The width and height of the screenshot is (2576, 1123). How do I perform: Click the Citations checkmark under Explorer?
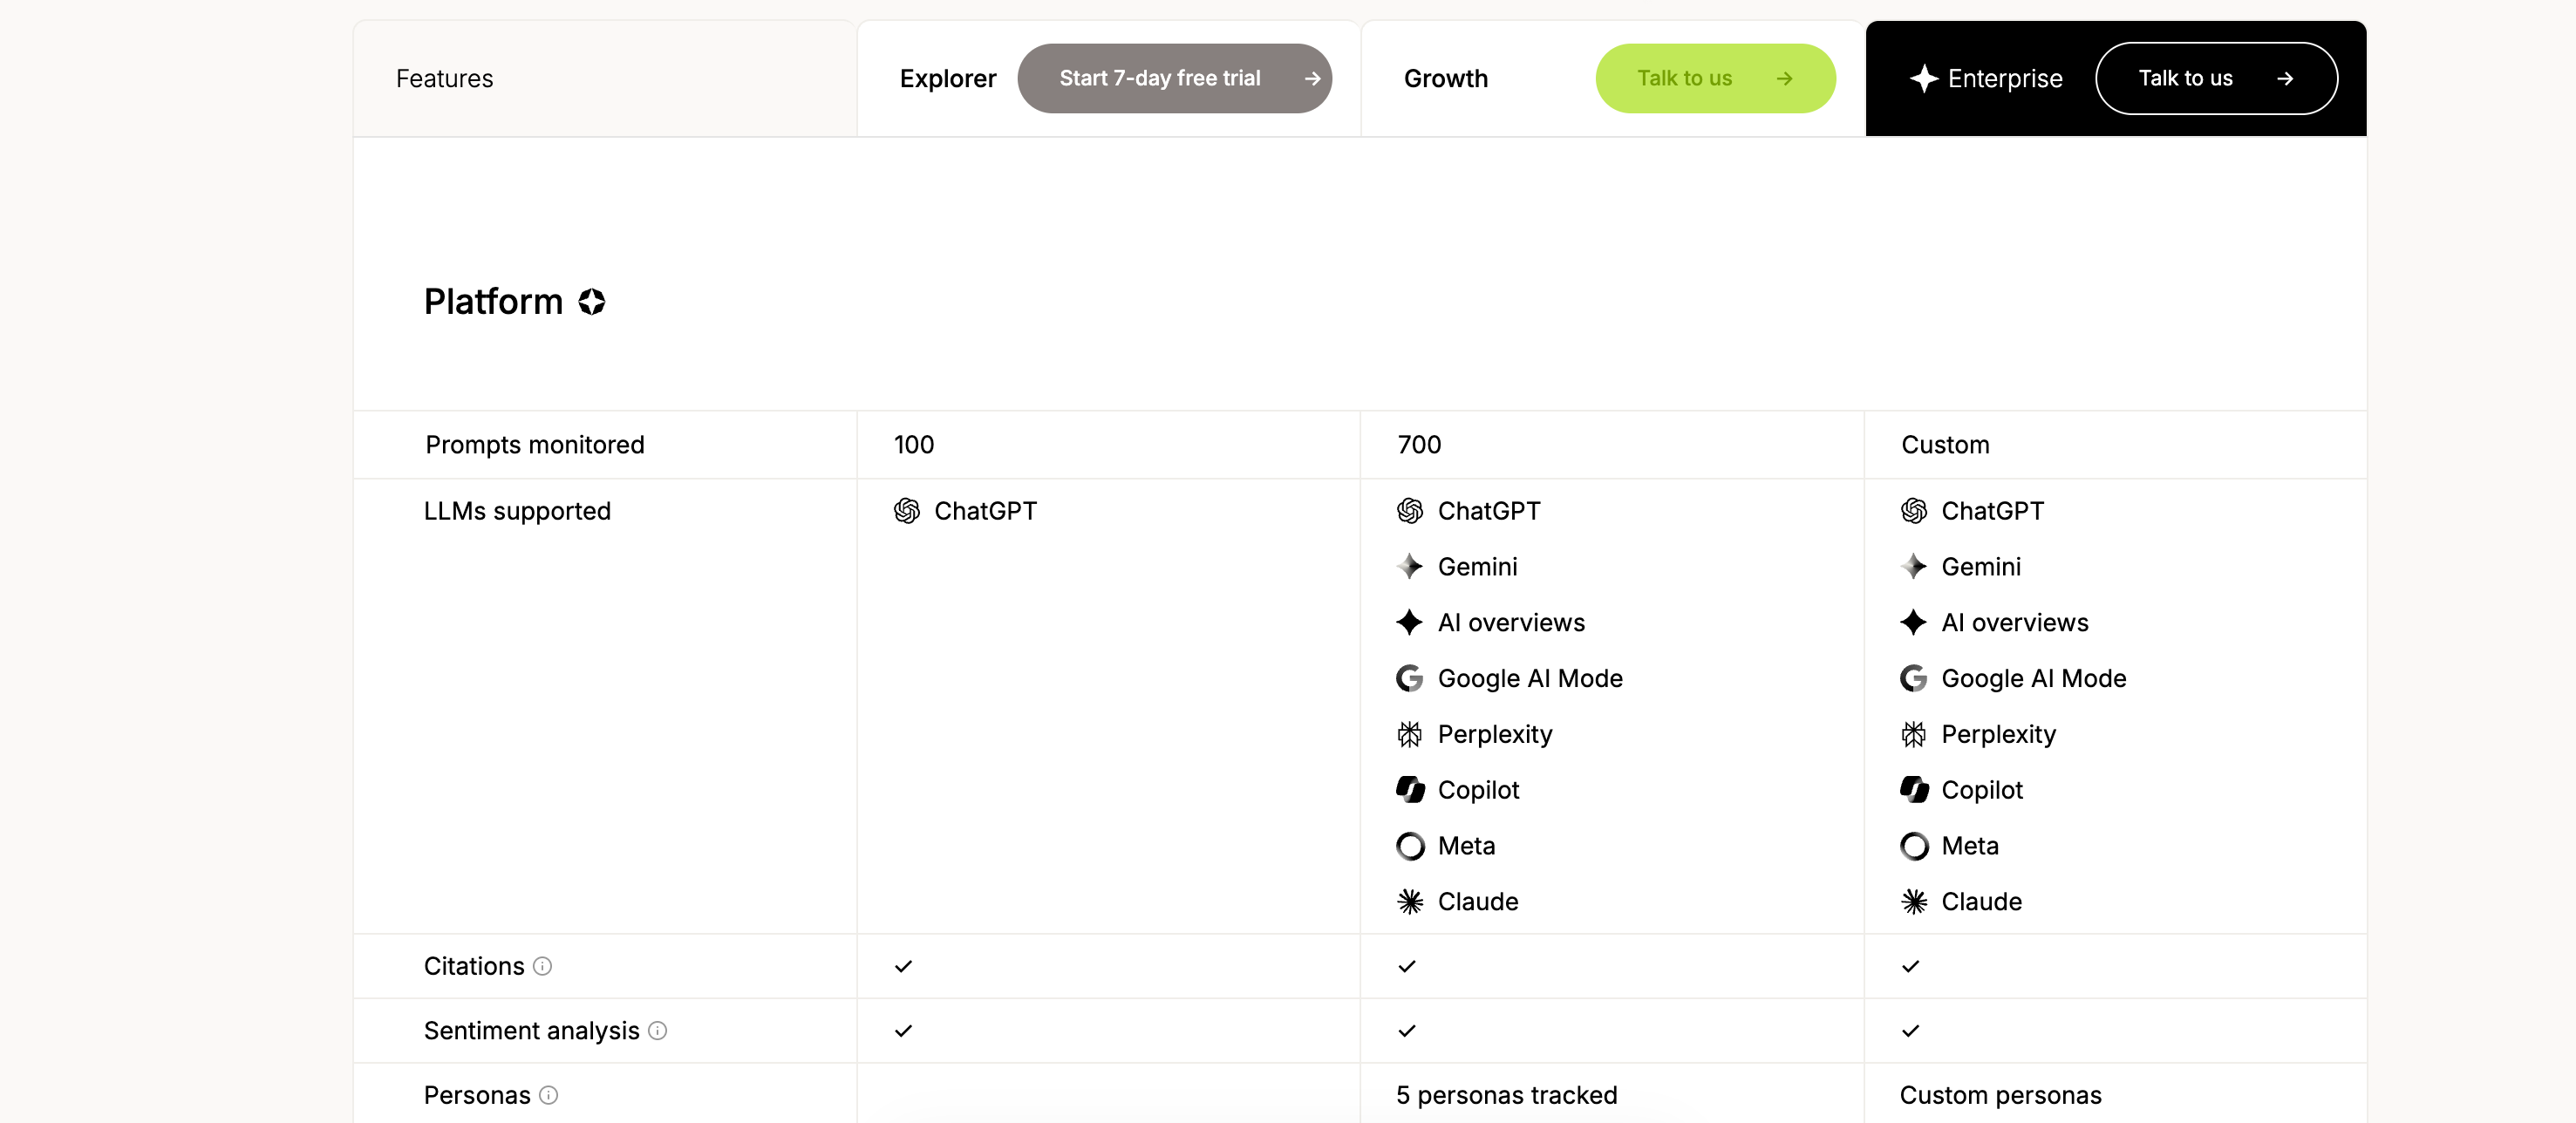click(902, 966)
